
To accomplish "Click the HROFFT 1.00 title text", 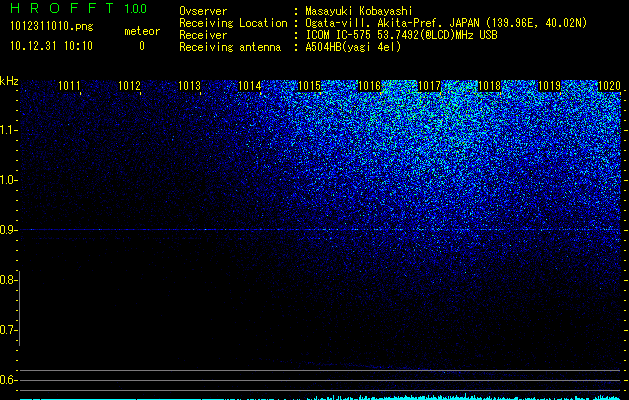I will tap(78, 8).
